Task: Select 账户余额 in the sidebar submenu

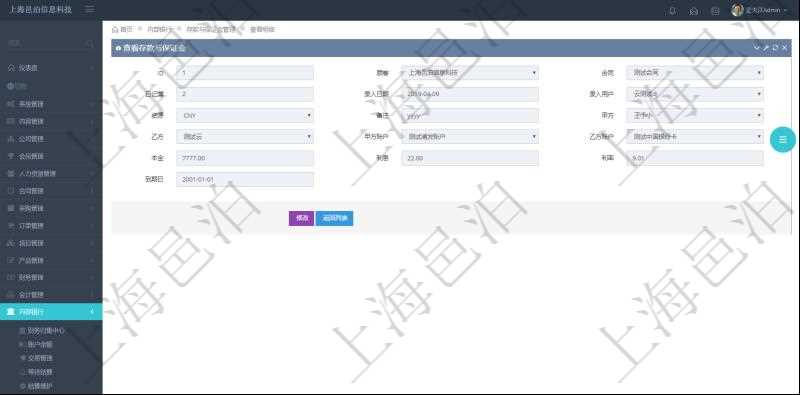Action: 40,344
